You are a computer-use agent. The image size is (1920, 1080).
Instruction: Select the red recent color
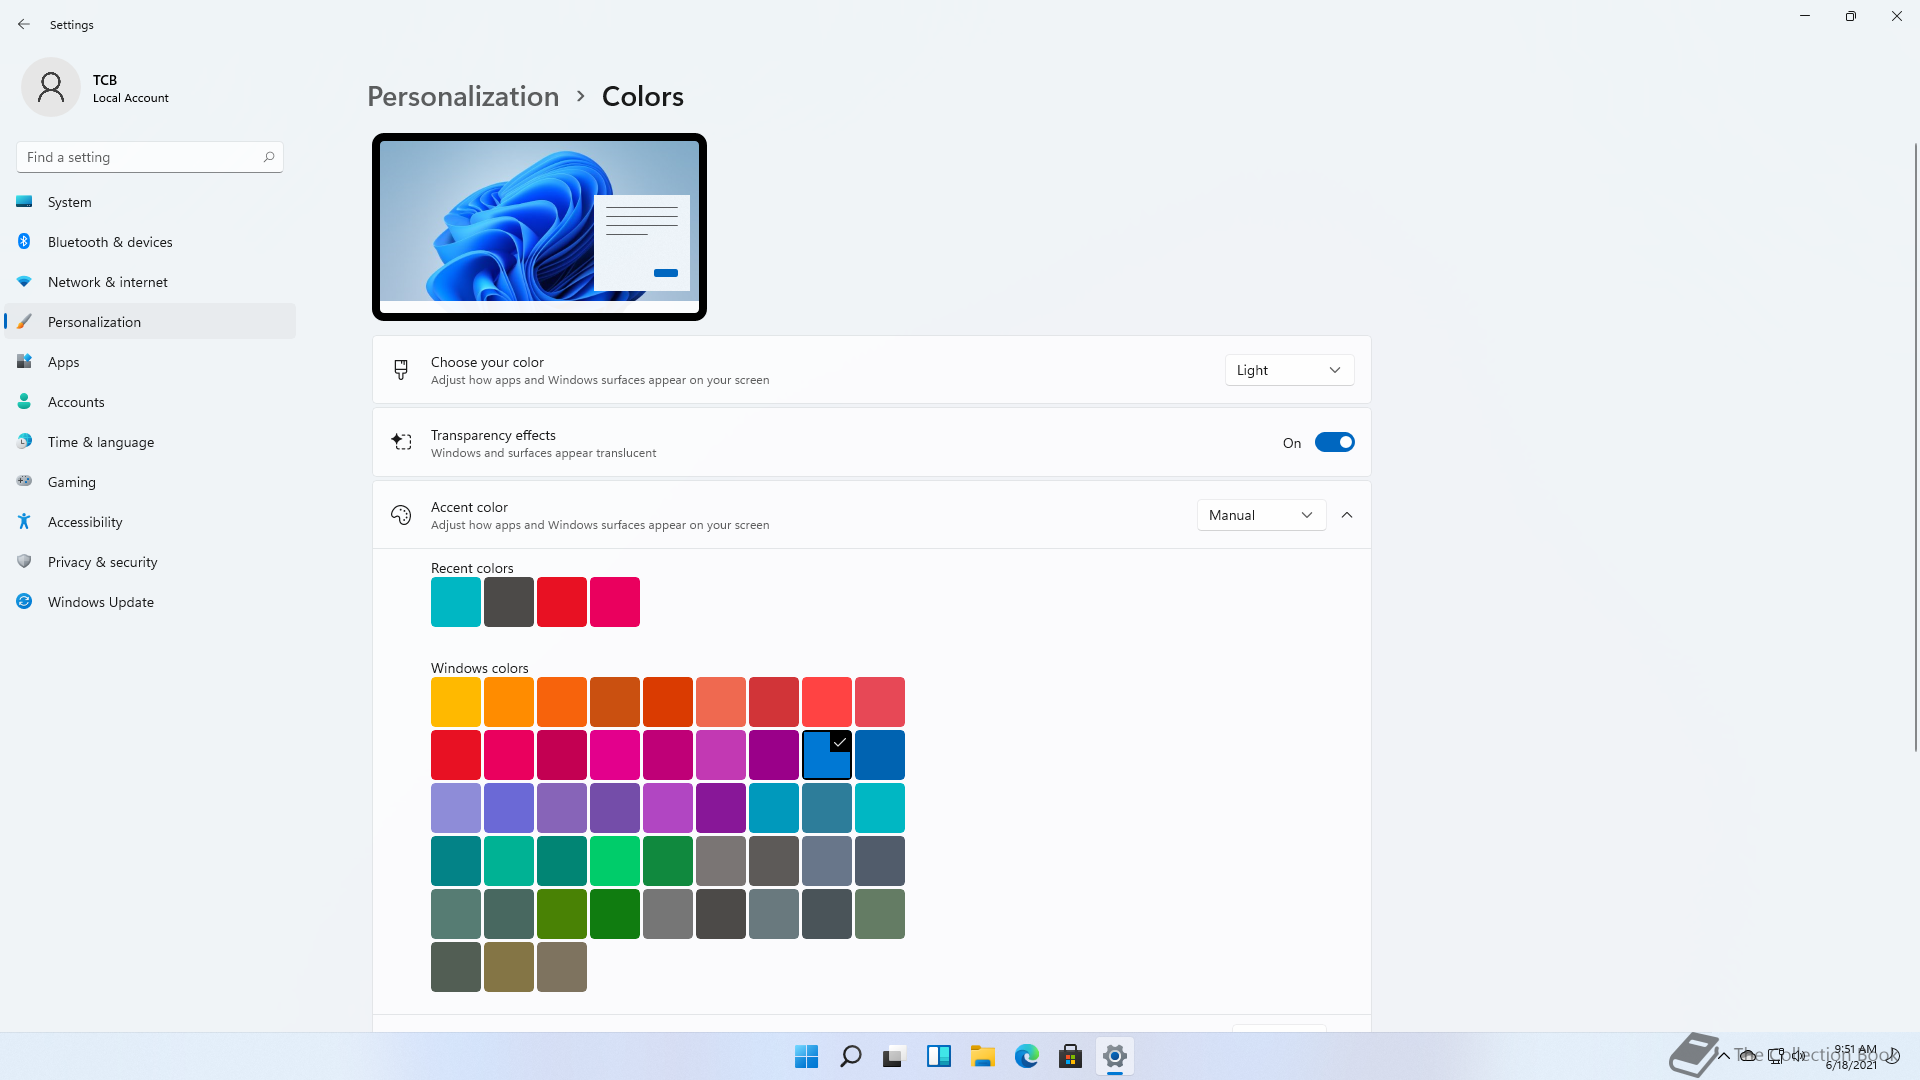tap(562, 602)
